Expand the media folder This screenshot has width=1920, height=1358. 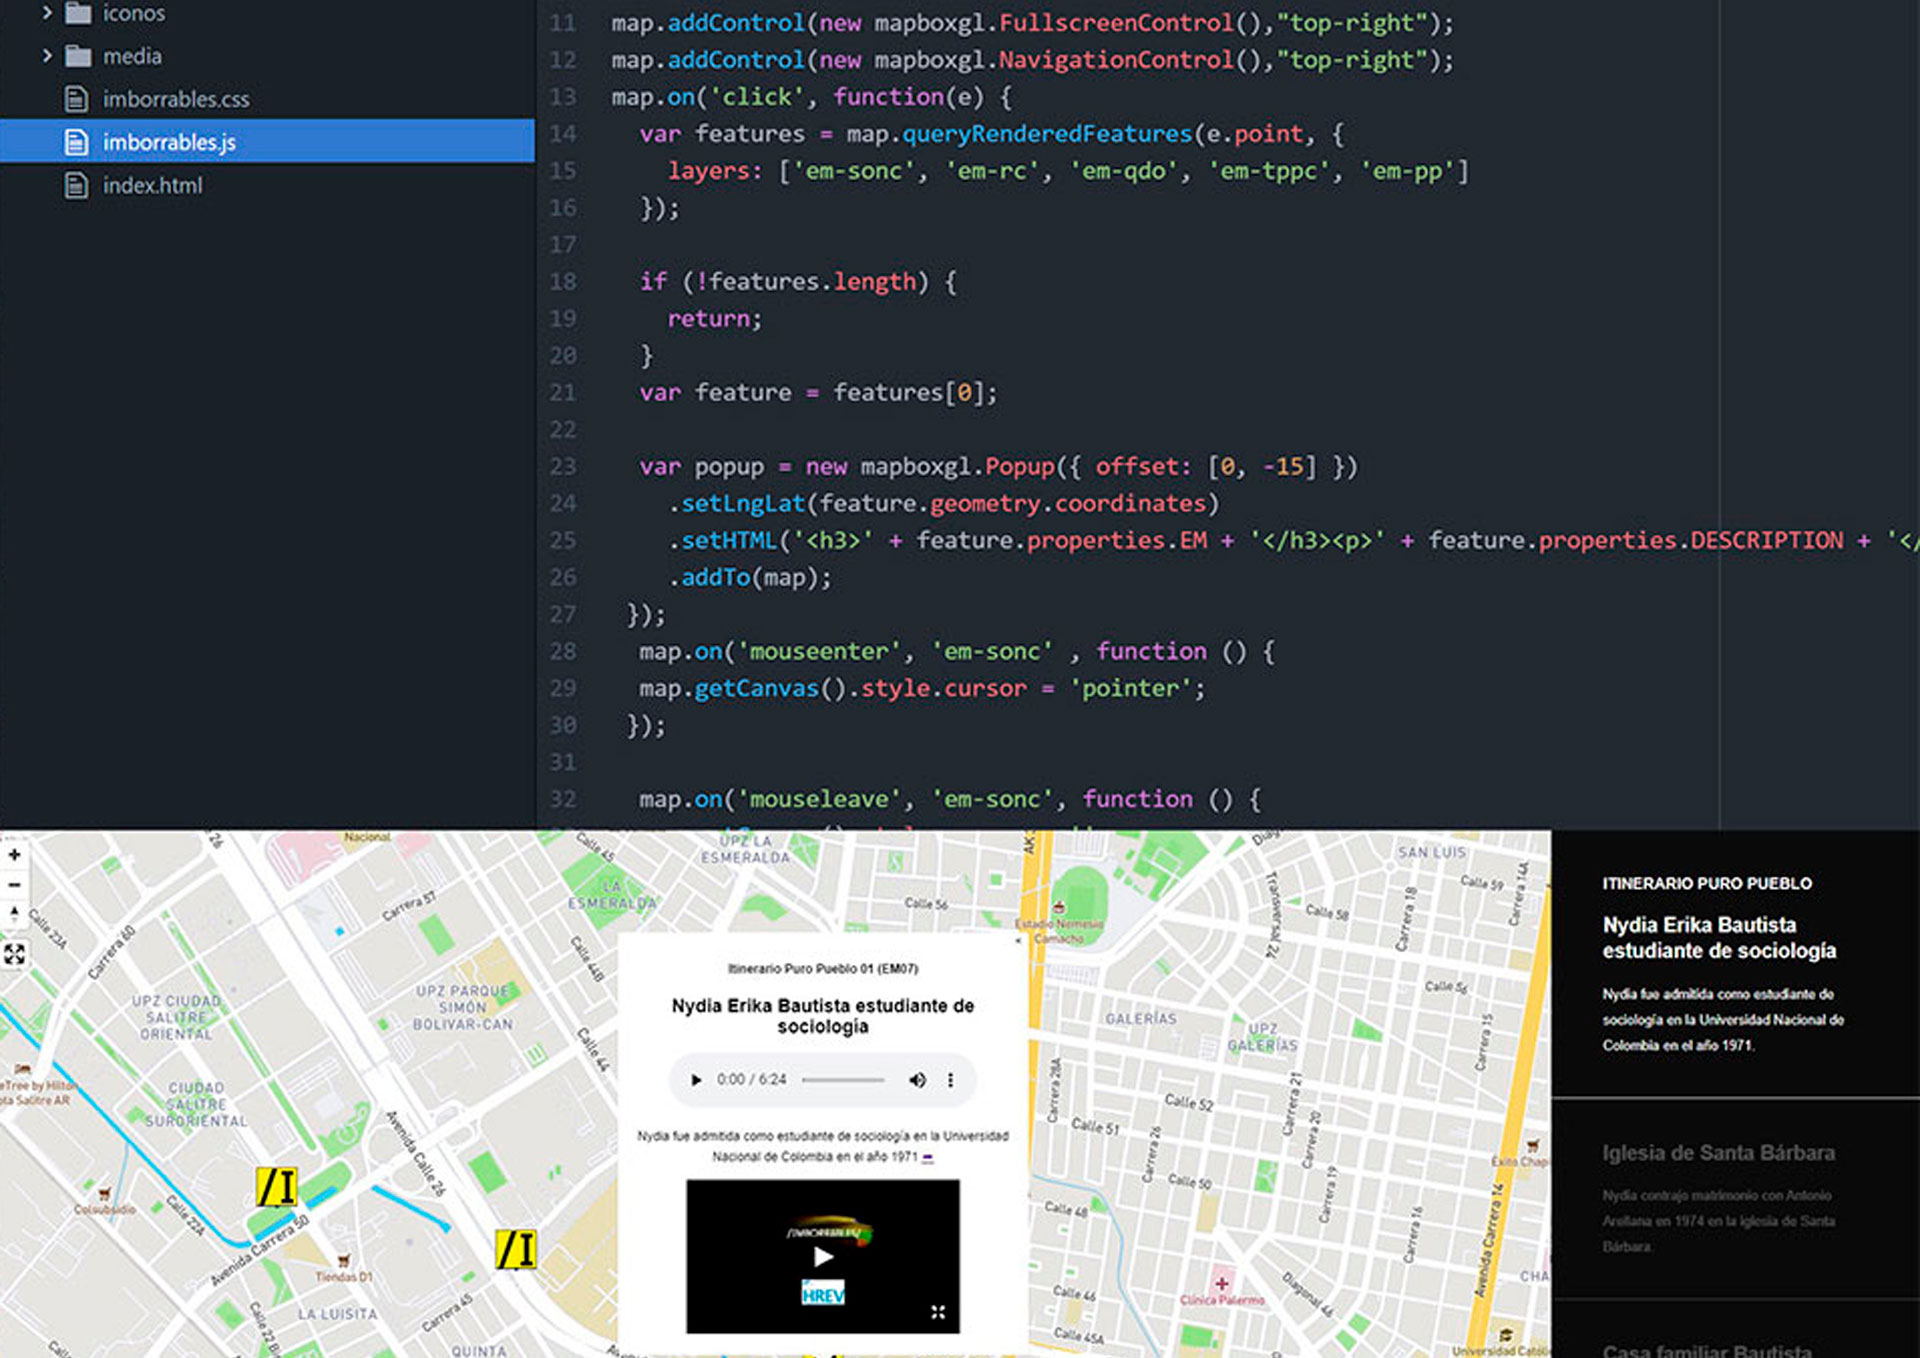pos(47,56)
